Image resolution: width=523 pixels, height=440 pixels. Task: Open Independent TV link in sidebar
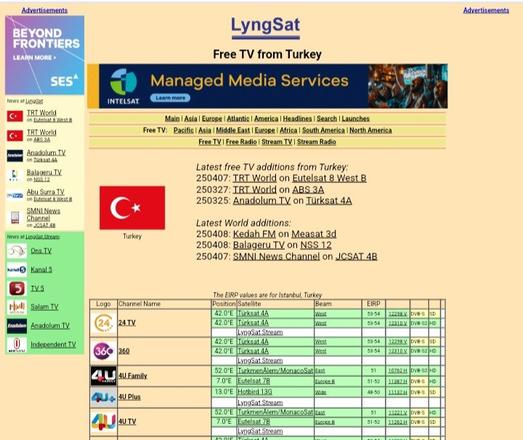pos(53,345)
